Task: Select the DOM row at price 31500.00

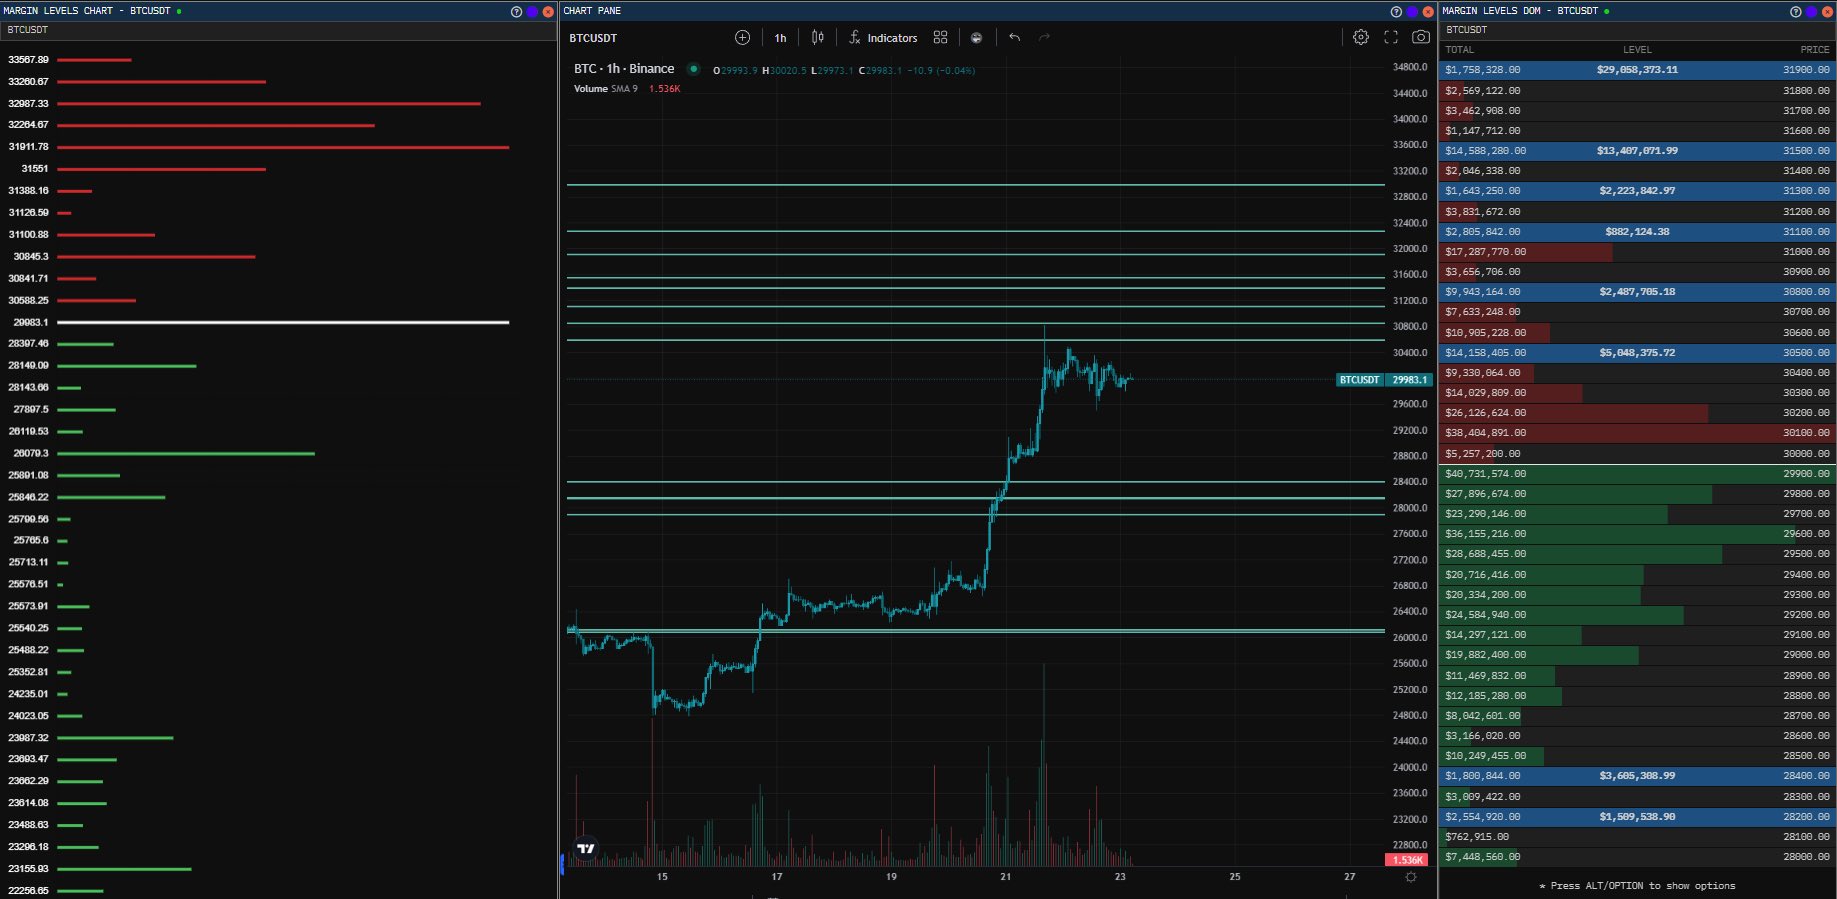Action: [x=1637, y=151]
